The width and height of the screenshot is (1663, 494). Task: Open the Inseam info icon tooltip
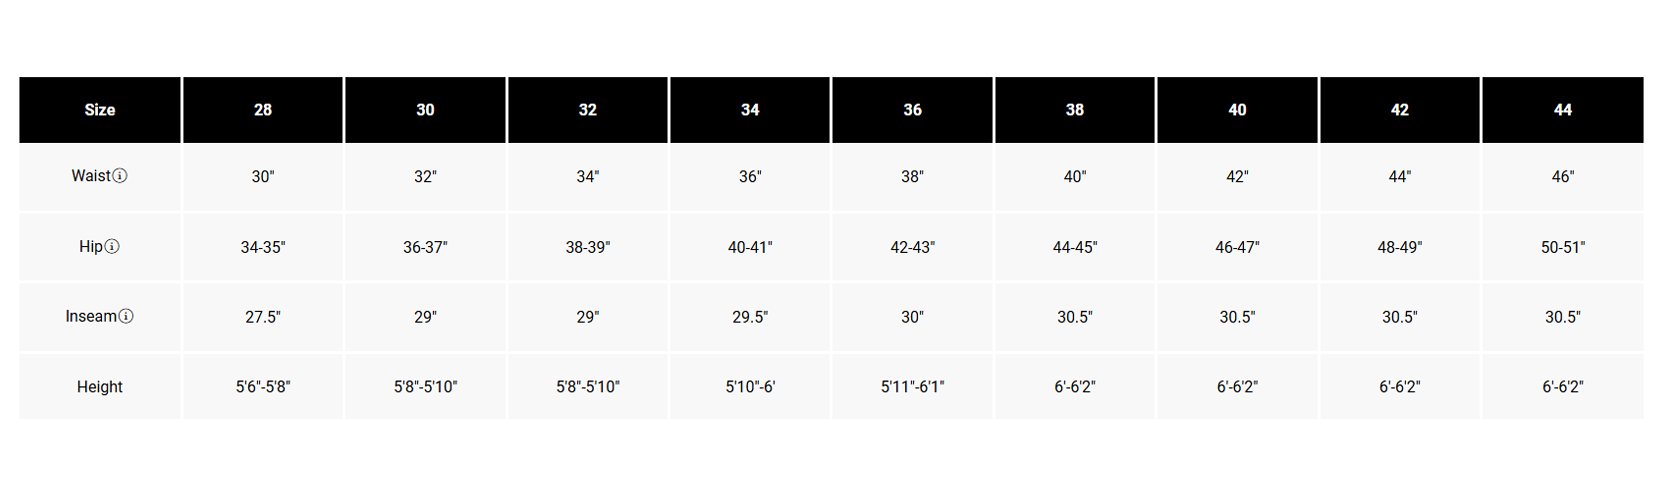(126, 316)
